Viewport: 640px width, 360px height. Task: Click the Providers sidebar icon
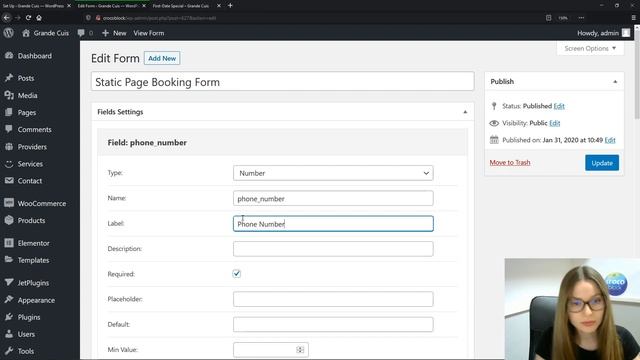[x=9, y=147]
